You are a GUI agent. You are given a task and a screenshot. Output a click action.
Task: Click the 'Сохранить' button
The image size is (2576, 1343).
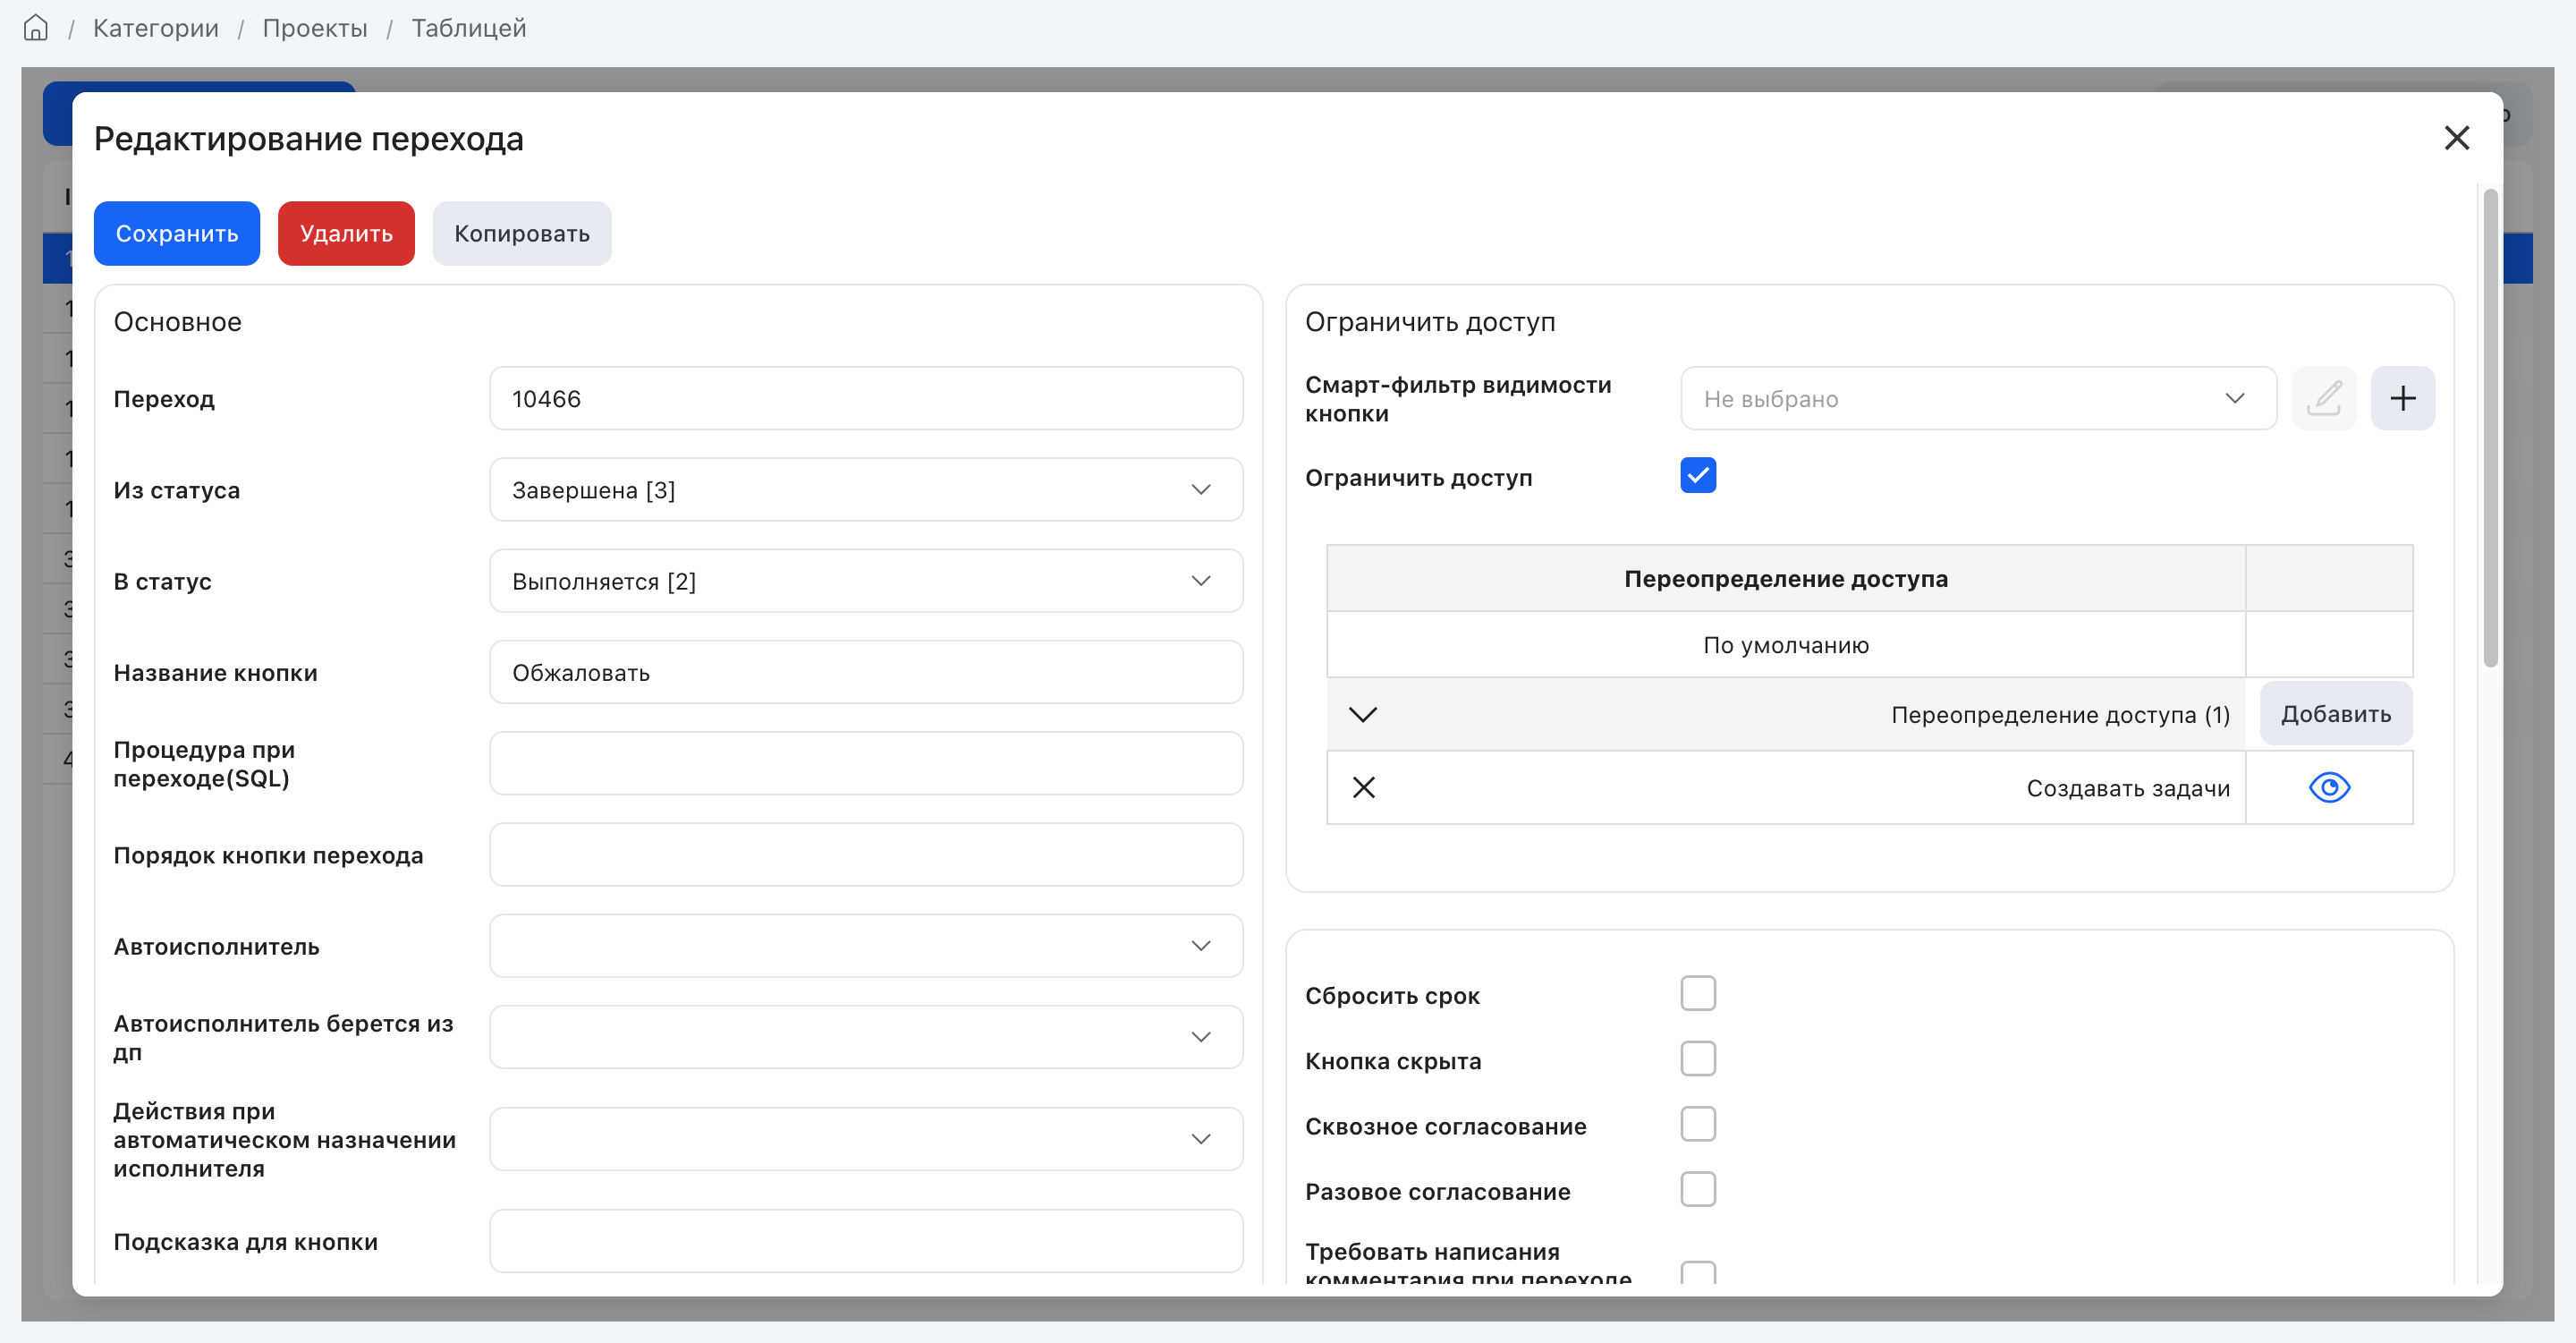(177, 233)
